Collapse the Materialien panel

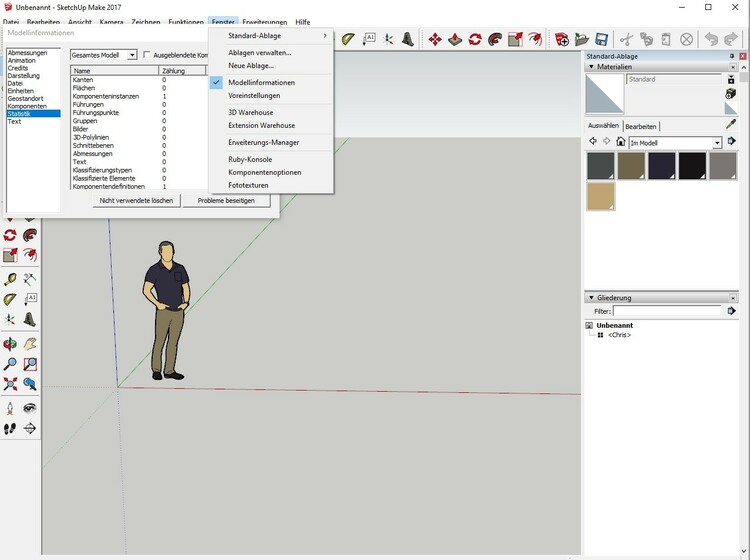tap(592, 67)
